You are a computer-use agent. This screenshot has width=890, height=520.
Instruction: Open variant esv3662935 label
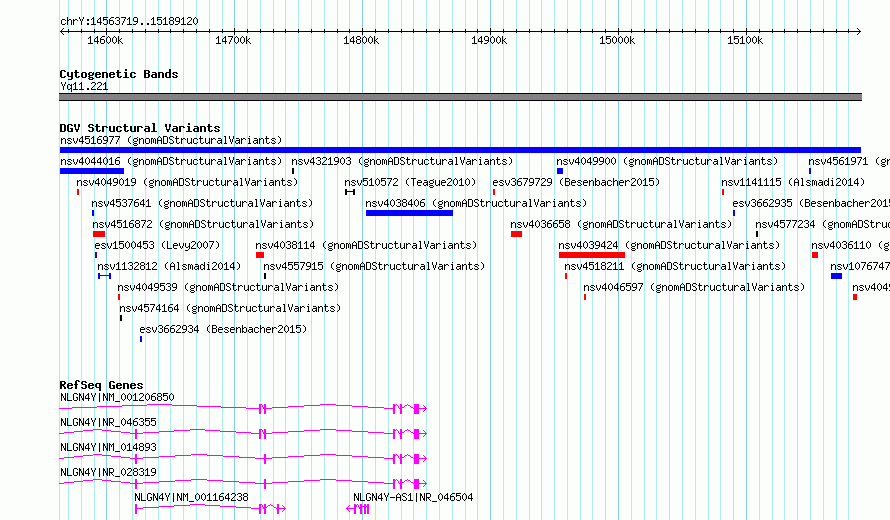(x=811, y=203)
